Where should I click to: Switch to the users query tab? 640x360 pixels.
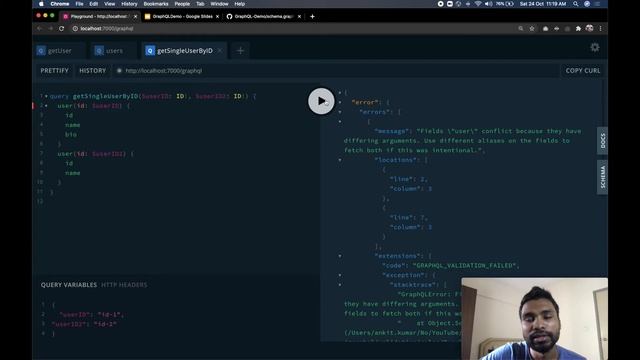point(114,51)
